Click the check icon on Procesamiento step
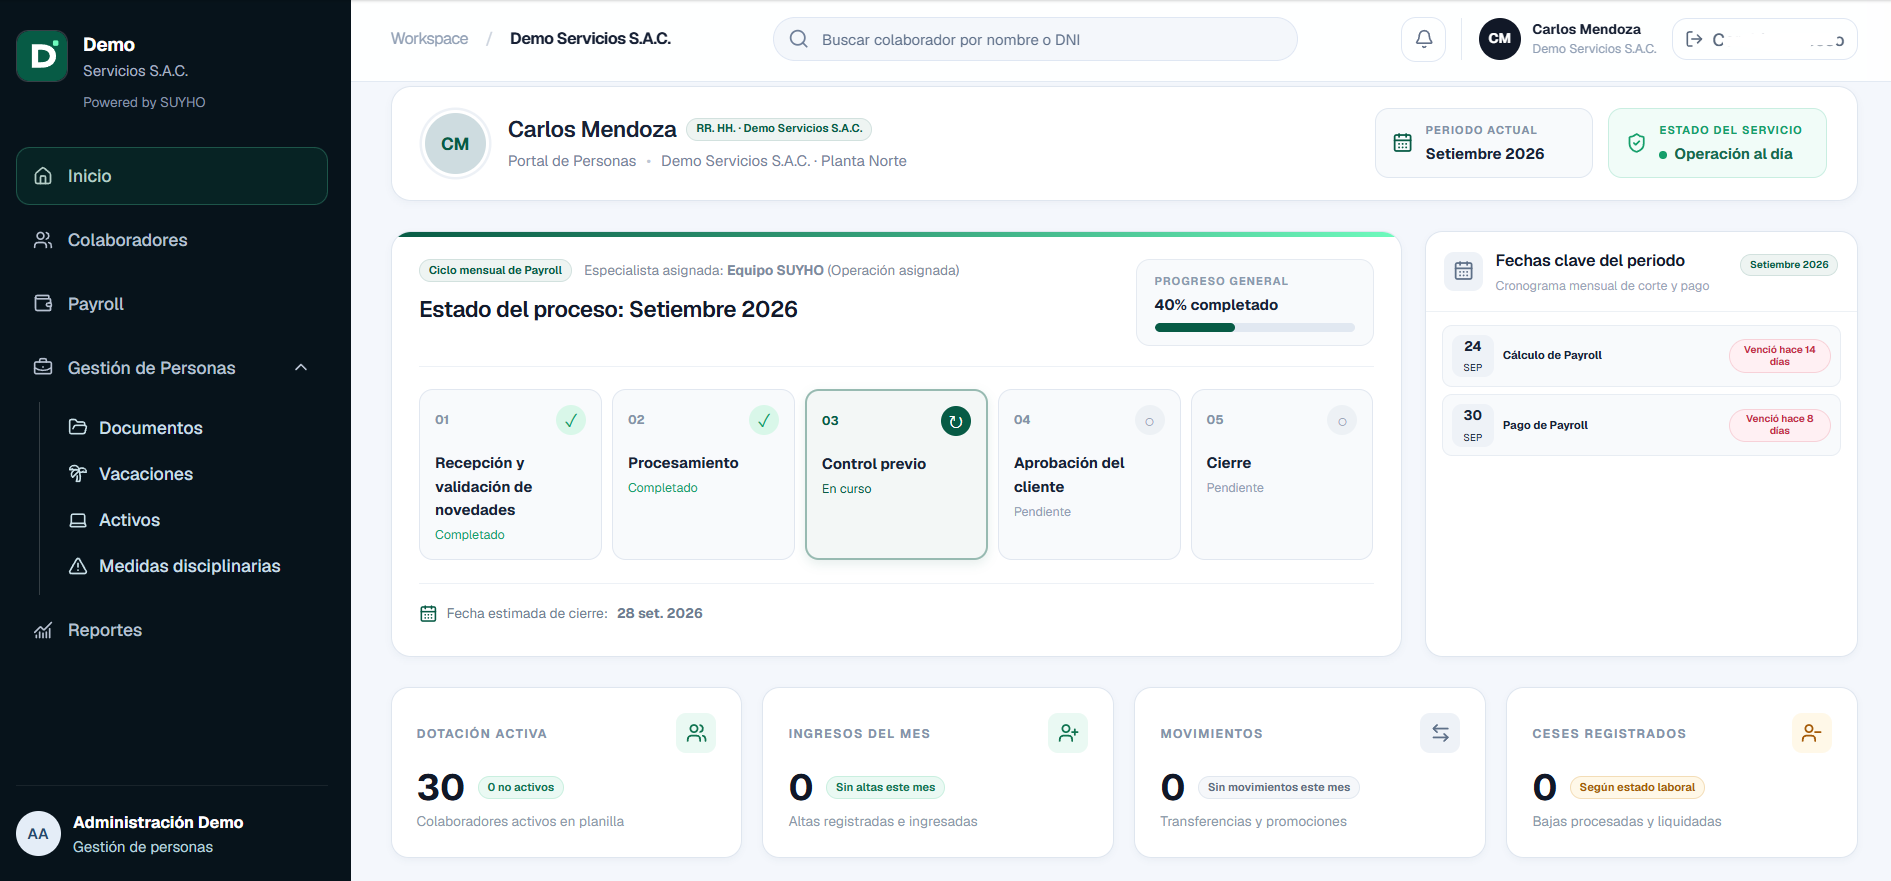1891x881 pixels. (x=764, y=420)
